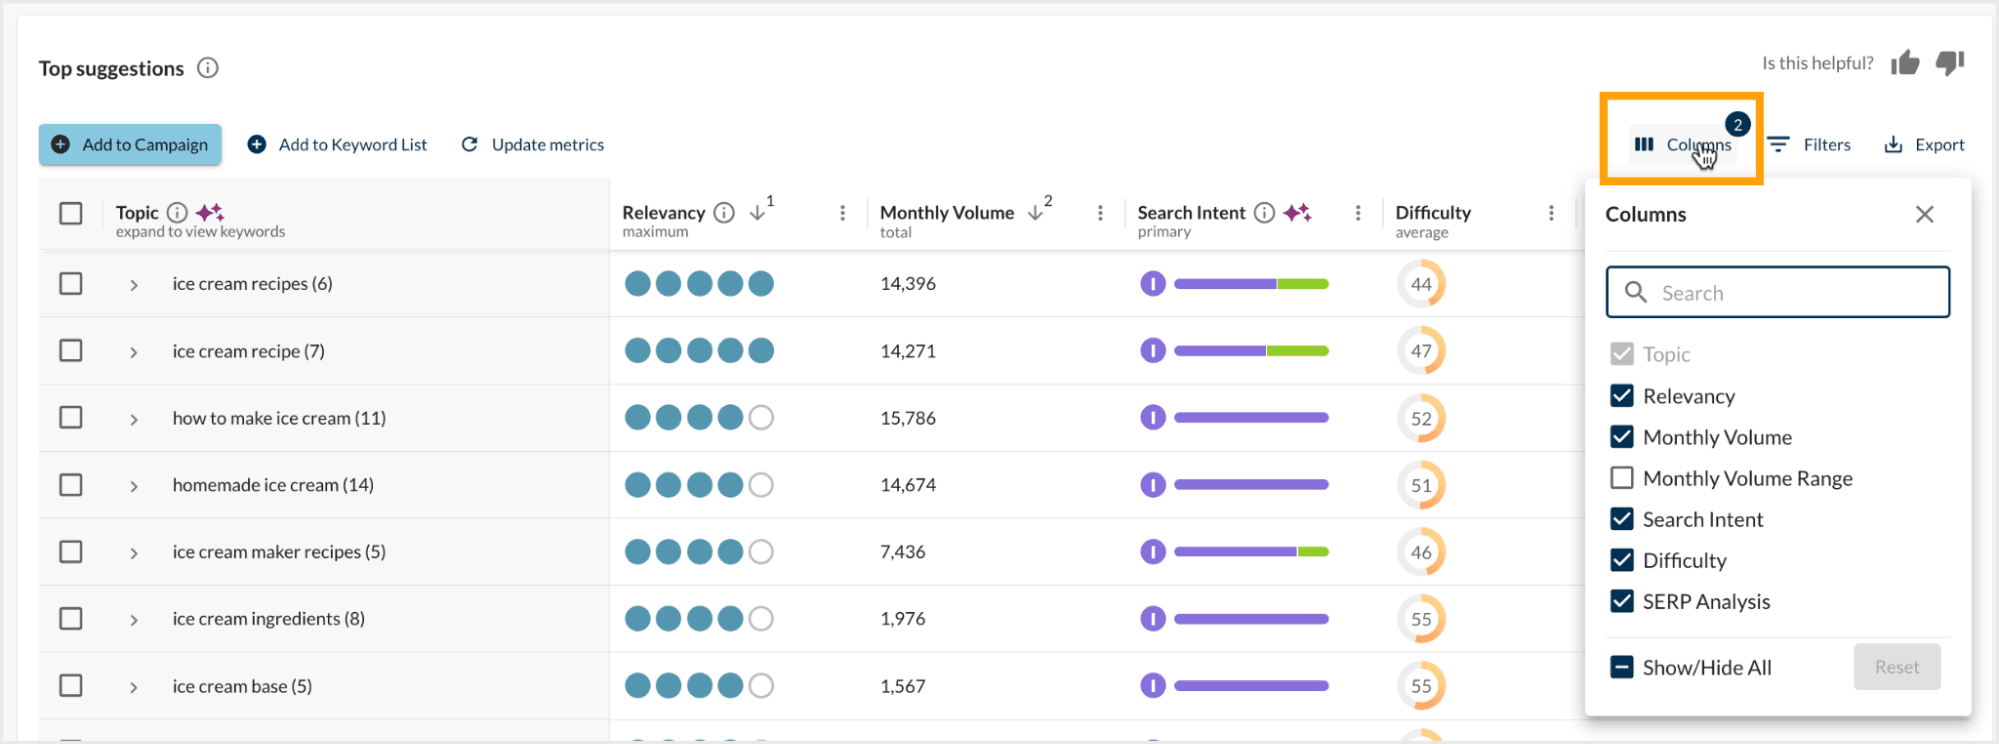Open the Filters menu

(1809, 145)
